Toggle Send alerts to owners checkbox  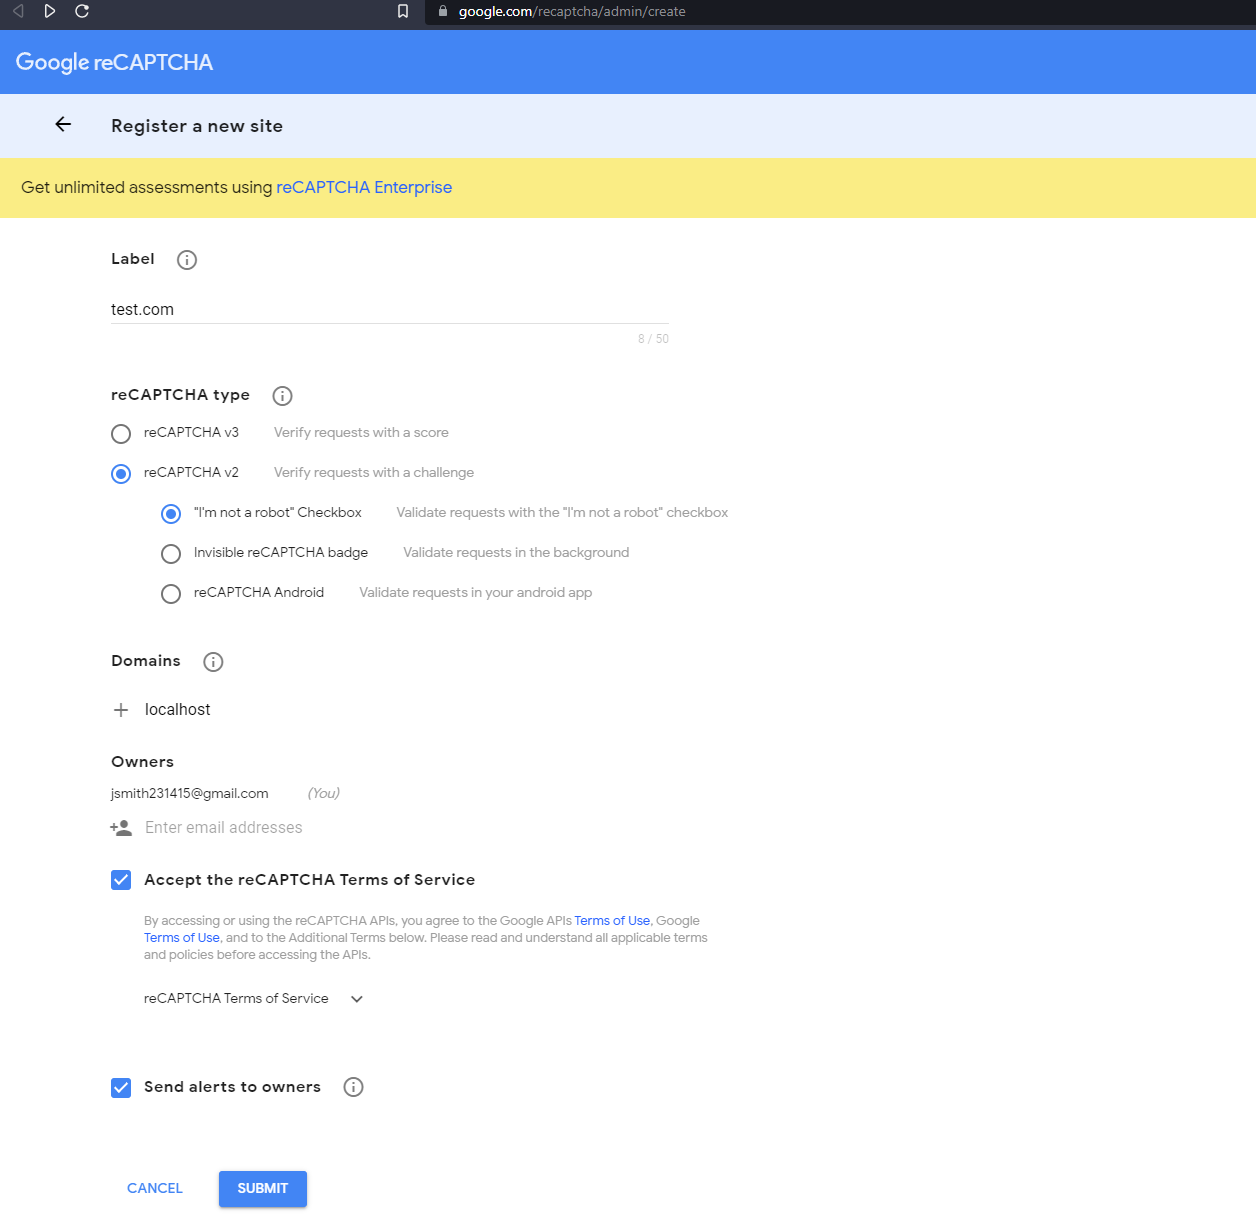click(x=121, y=1088)
